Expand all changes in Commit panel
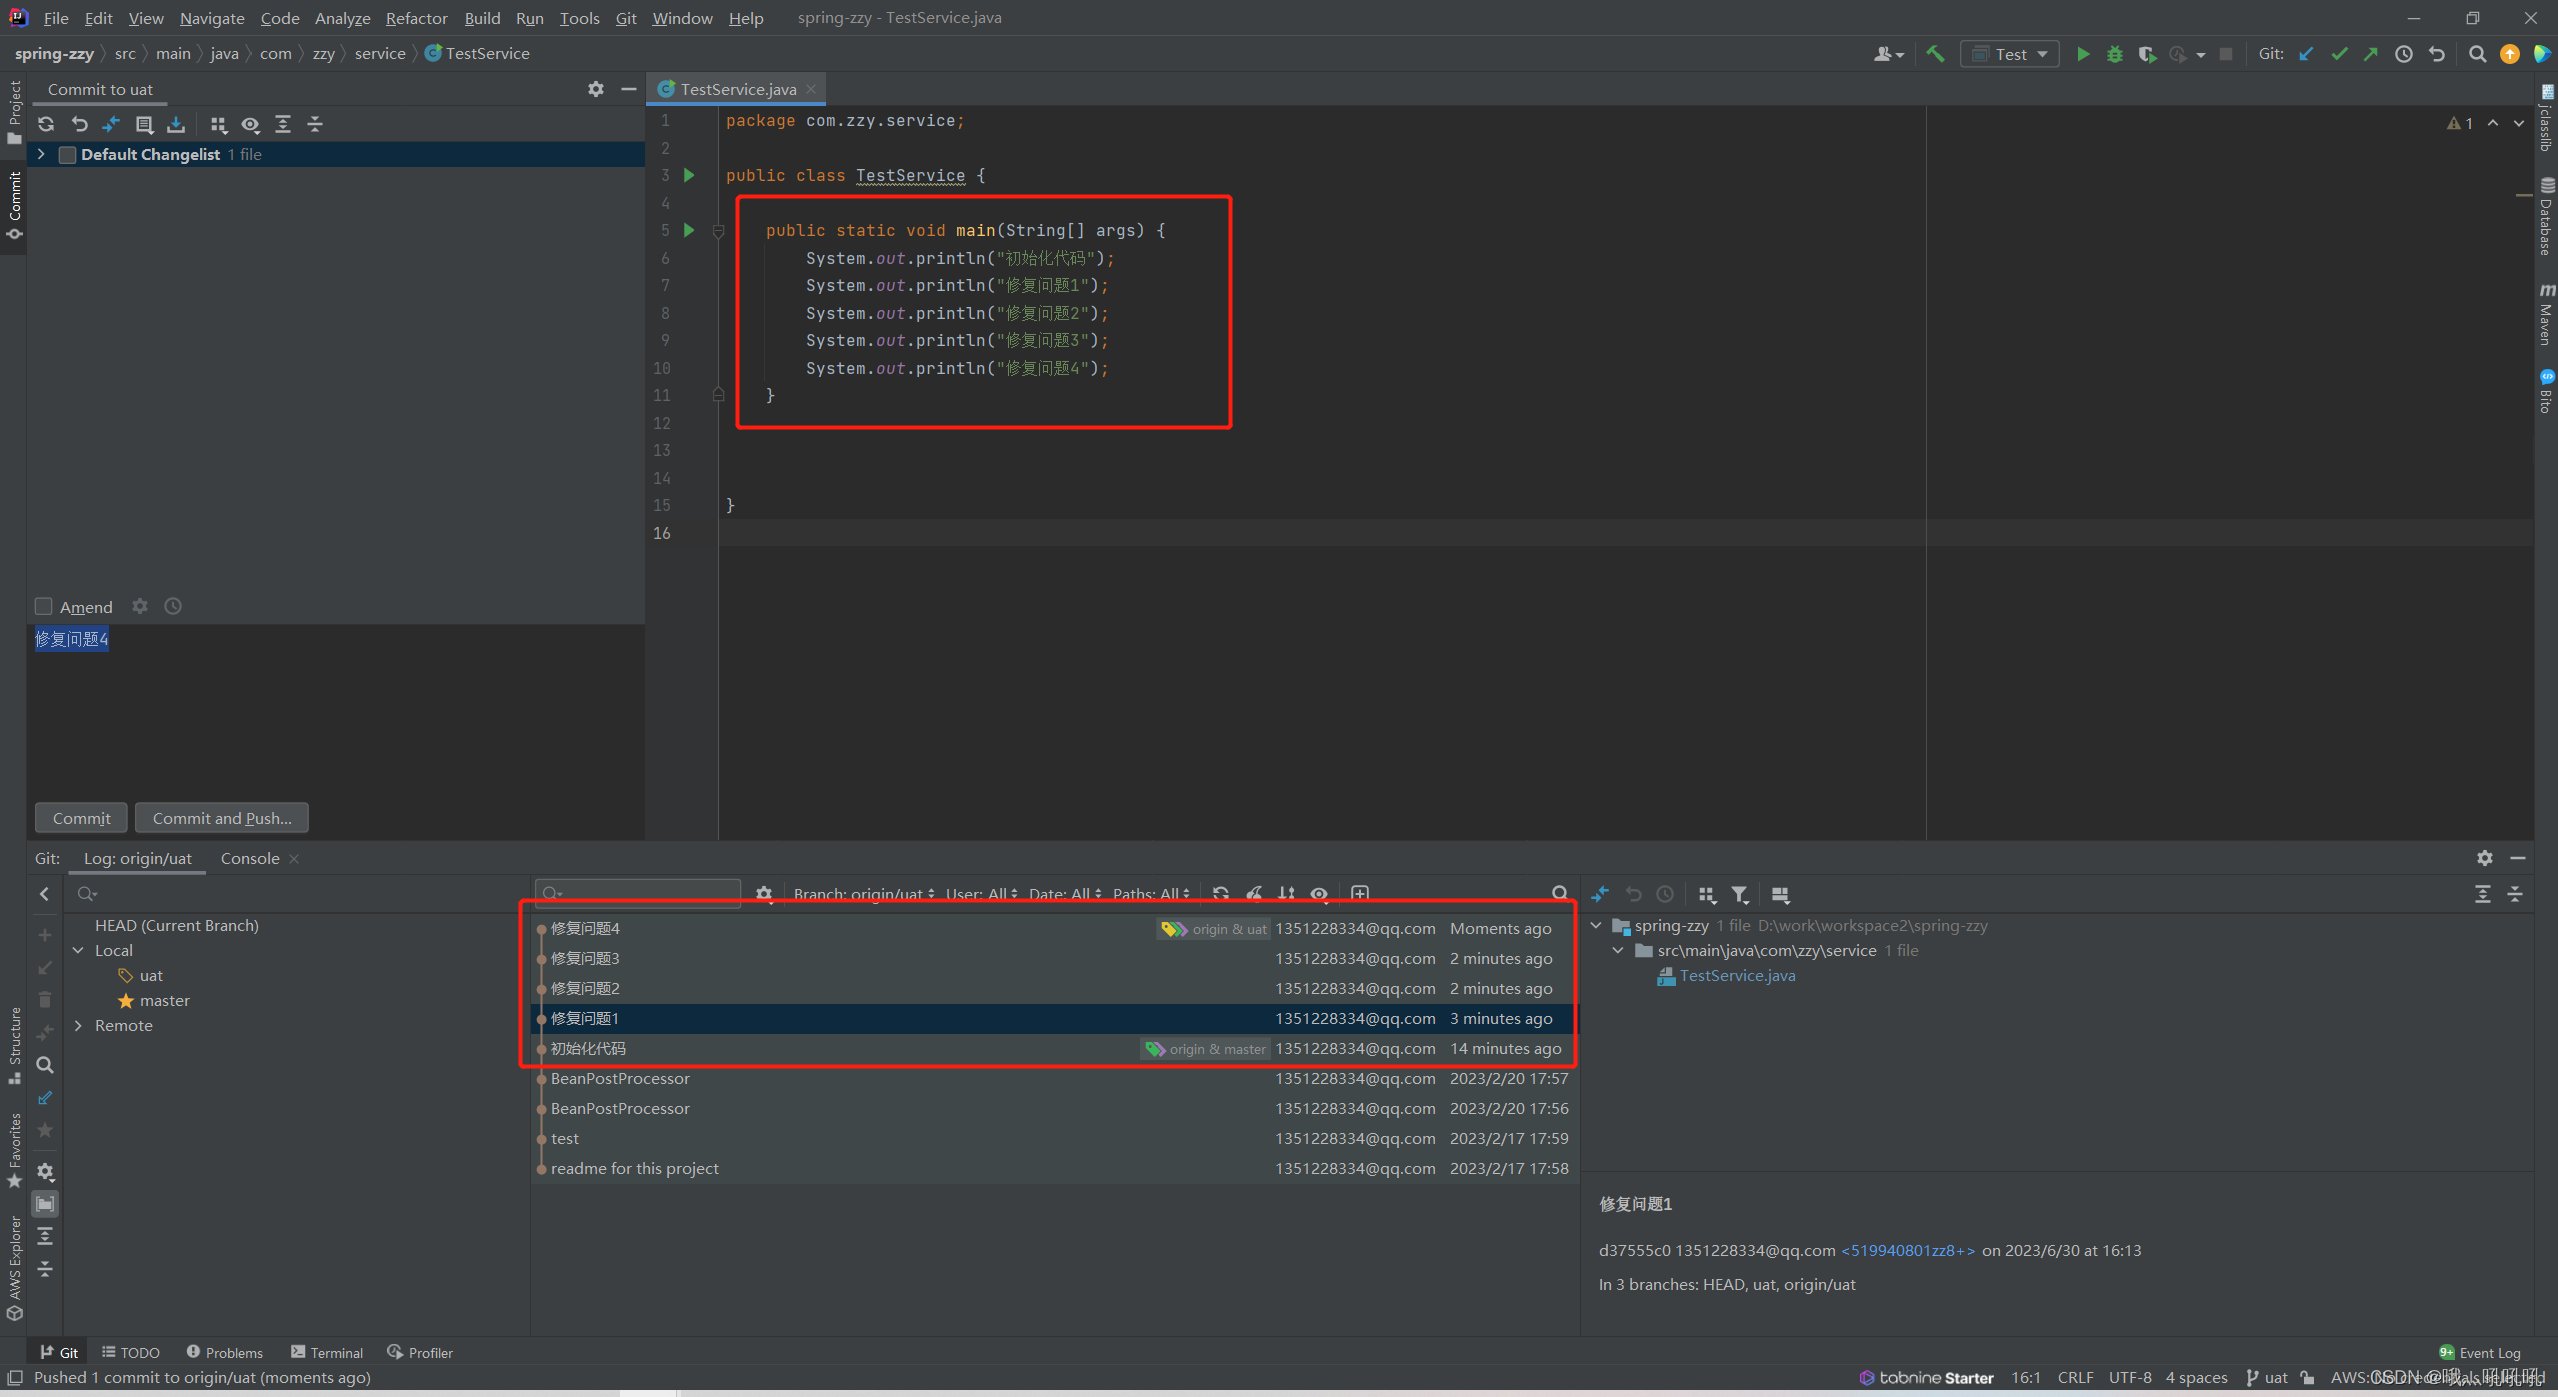Screen dimensions: 2558x1397 point(283,124)
